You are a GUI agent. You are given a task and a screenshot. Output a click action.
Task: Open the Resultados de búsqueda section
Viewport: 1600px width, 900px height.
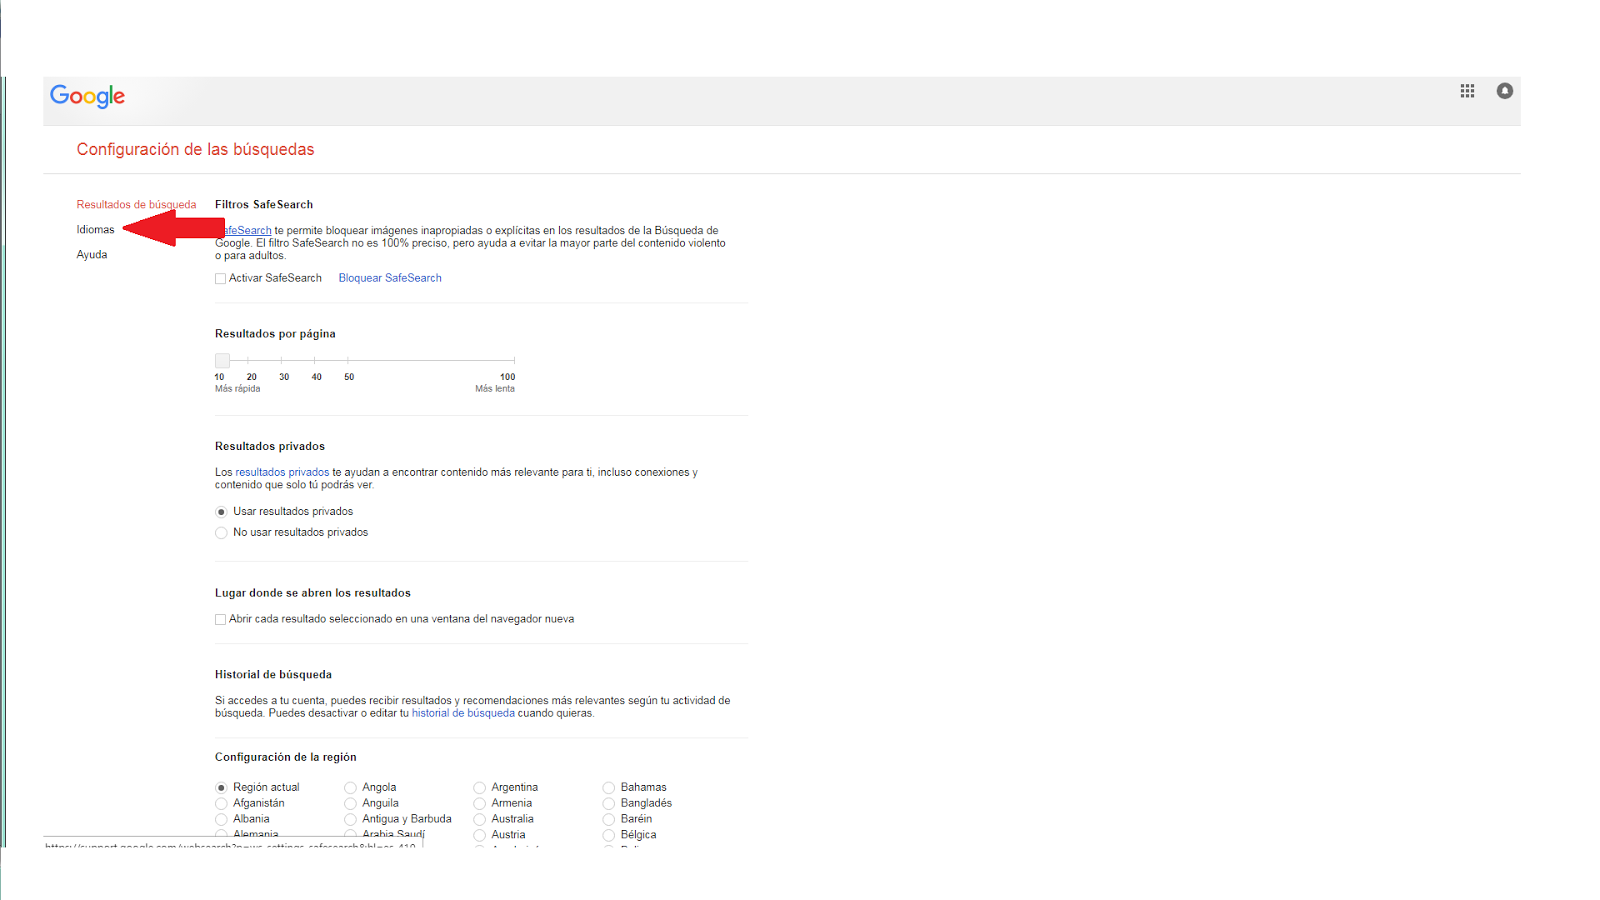click(136, 205)
